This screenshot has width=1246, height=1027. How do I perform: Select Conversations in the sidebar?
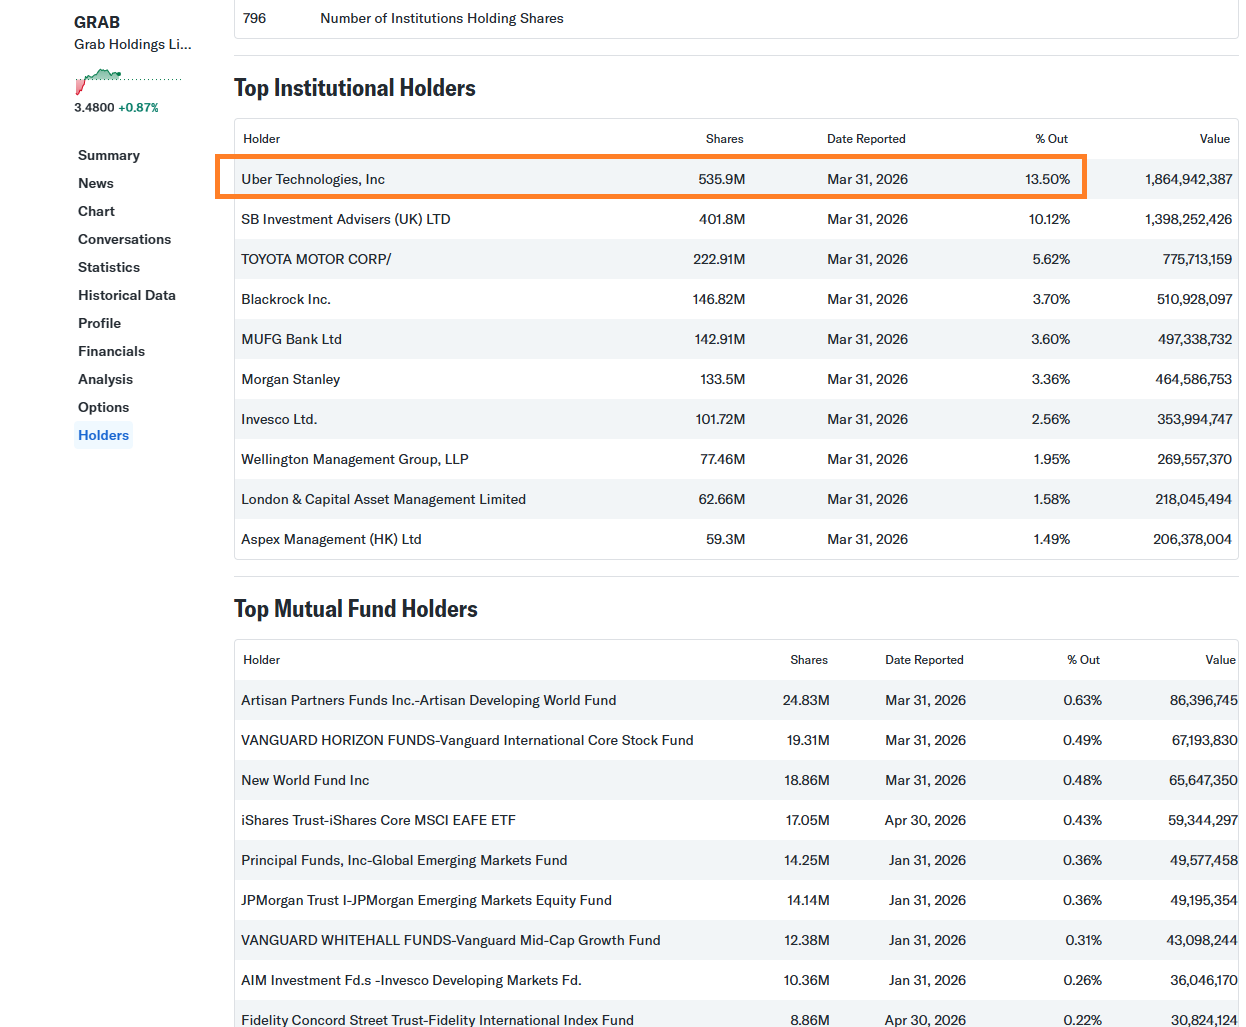click(124, 239)
